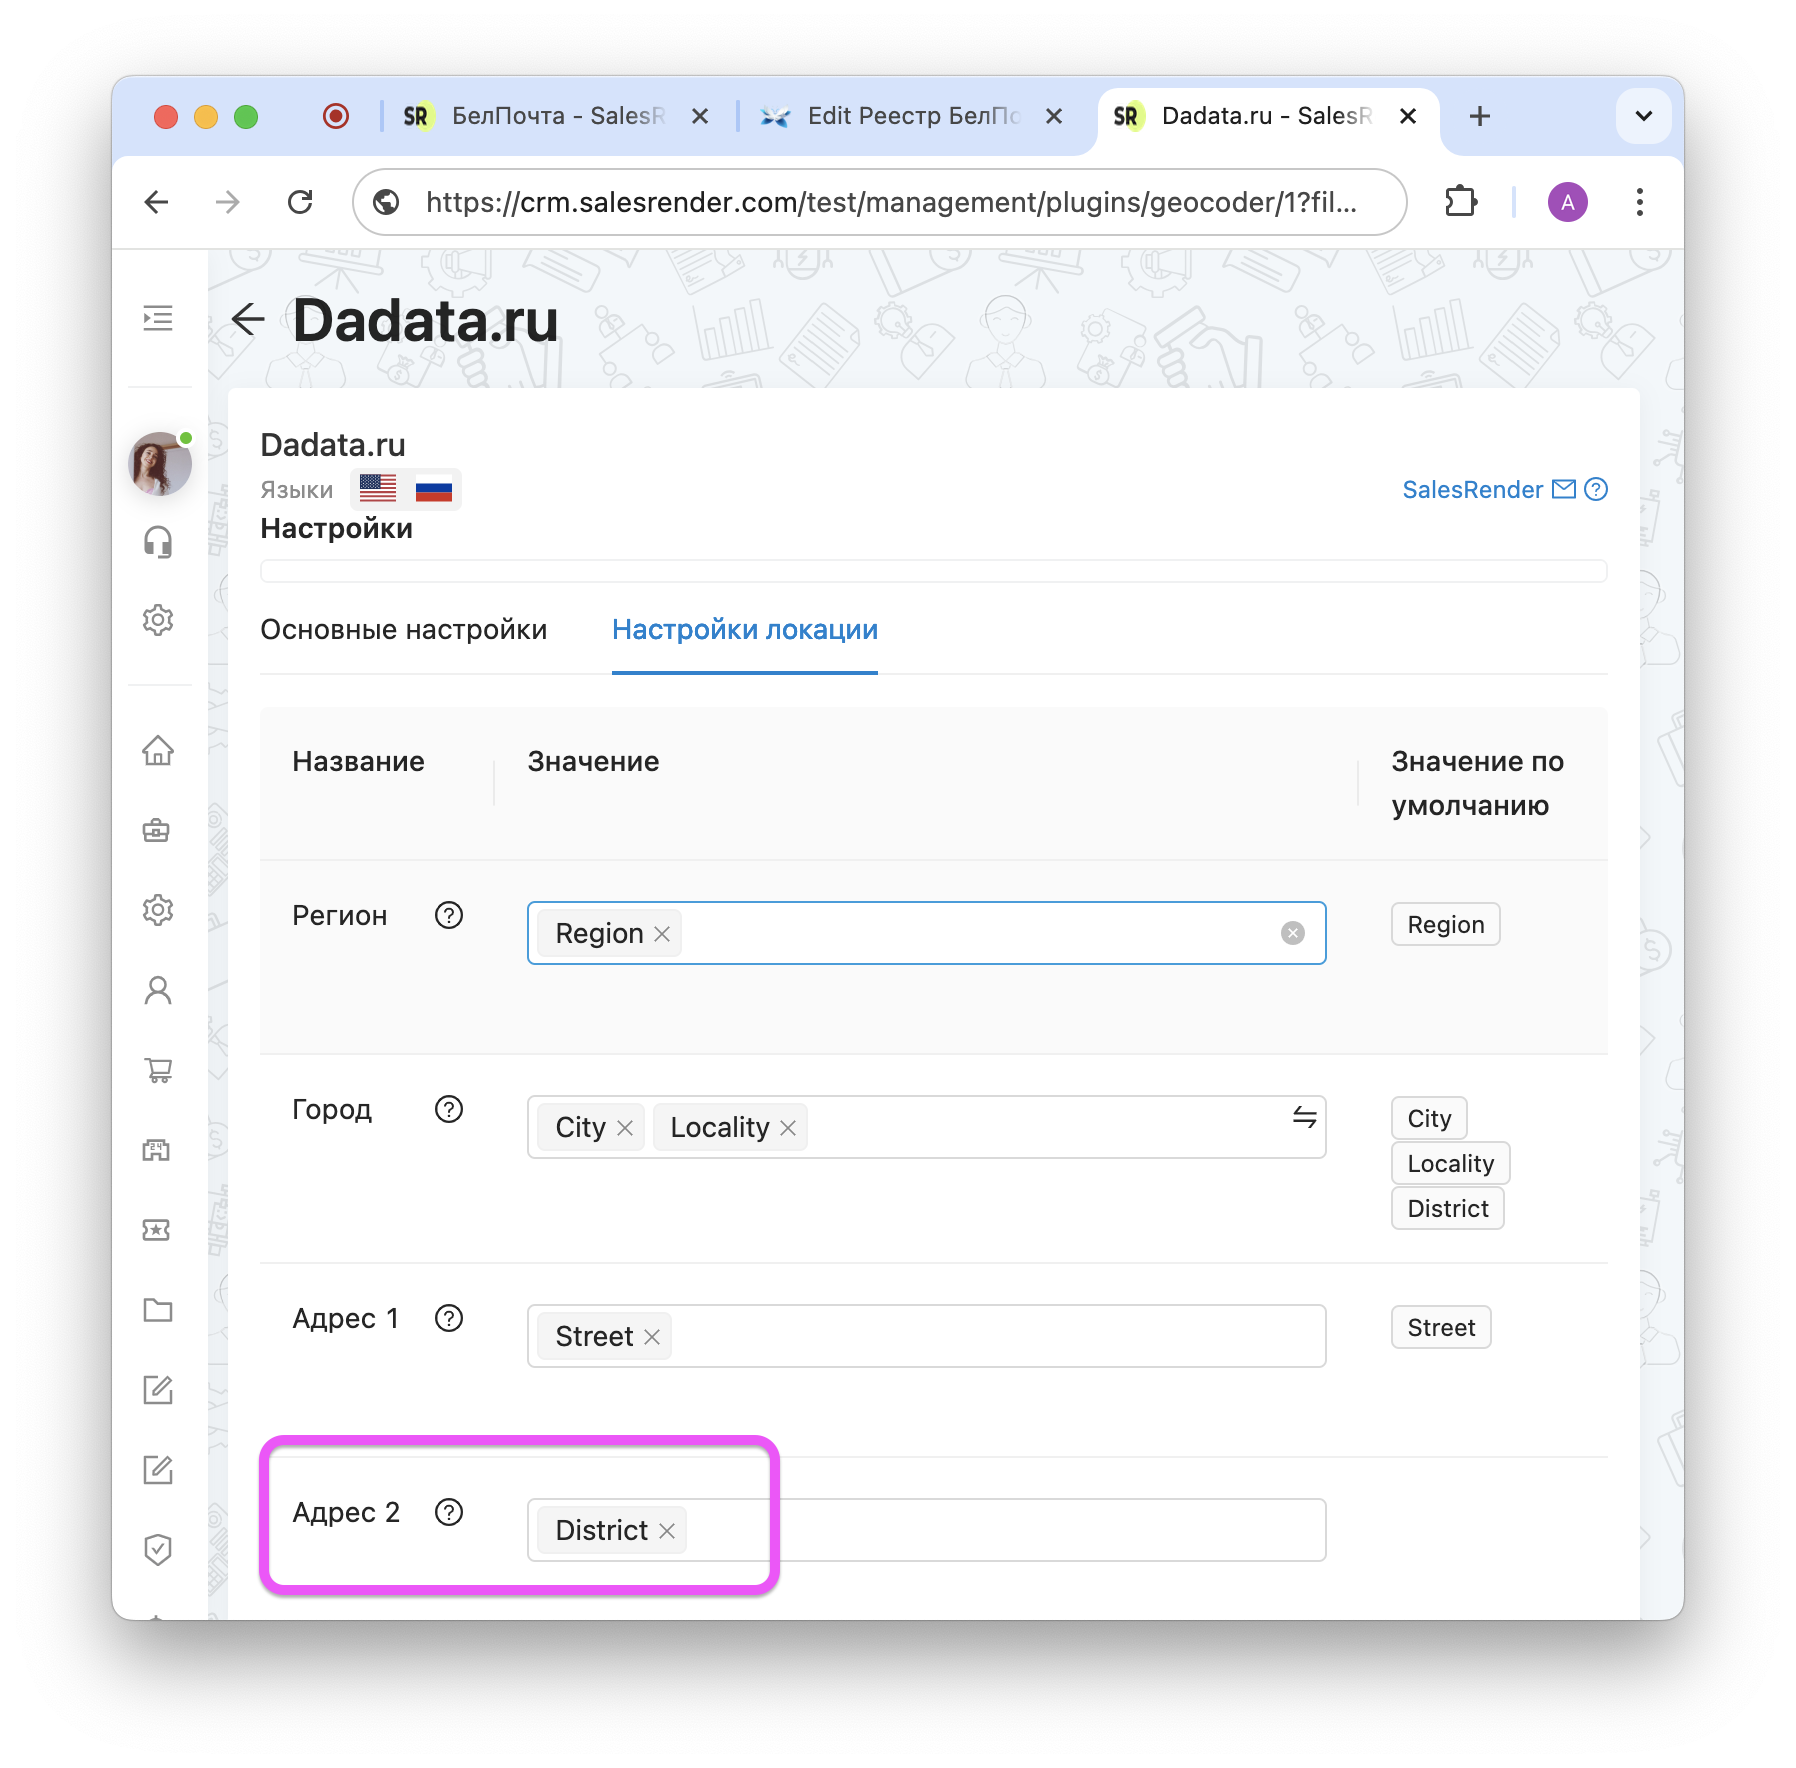Image resolution: width=1796 pixels, height=1768 pixels.
Task: Click the SalesRender developer link
Action: (1472, 489)
